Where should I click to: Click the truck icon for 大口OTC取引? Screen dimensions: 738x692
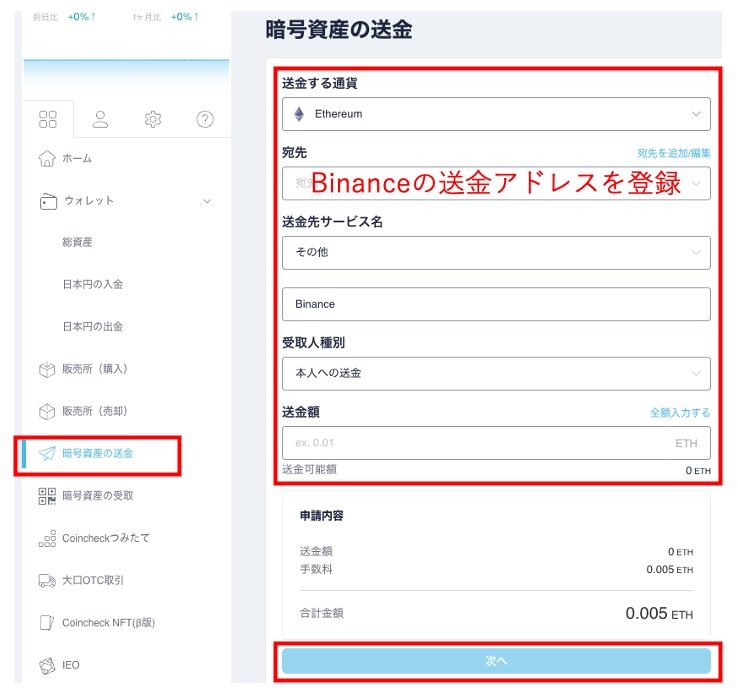[x=47, y=581]
